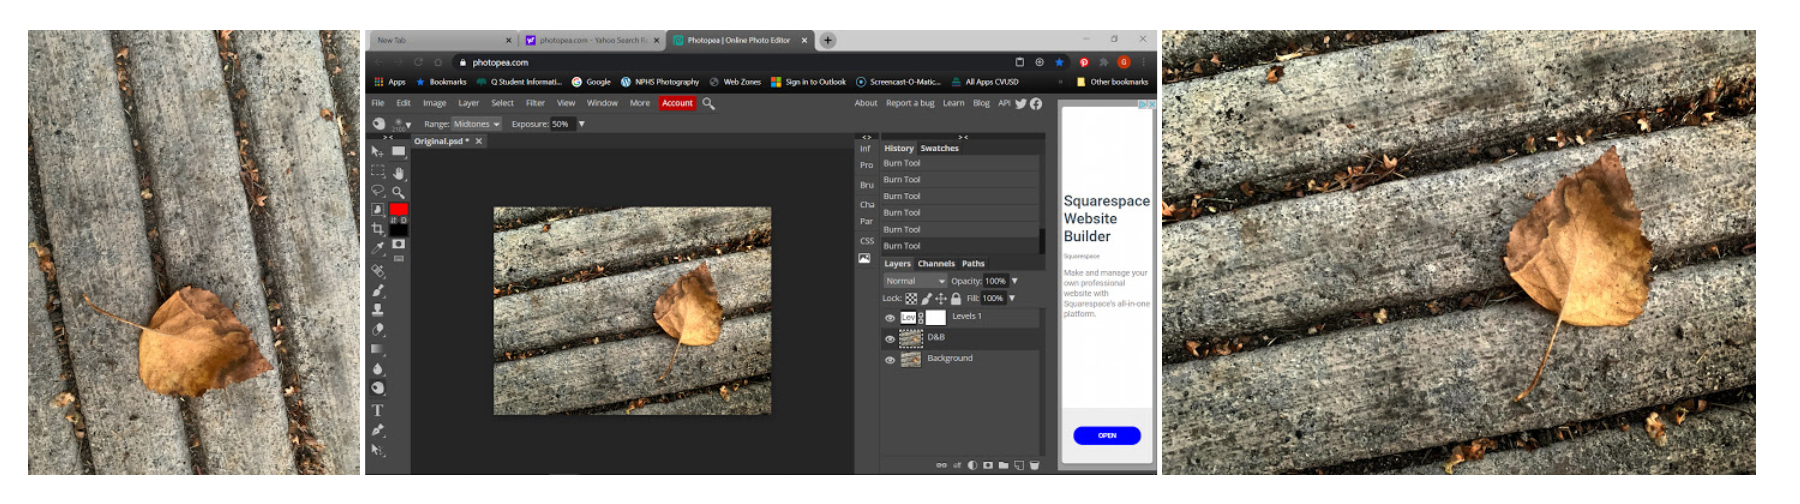The height and width of the screenshot is (504, 1800).
Task: Click the red Account button
Action: pos(677,103)
